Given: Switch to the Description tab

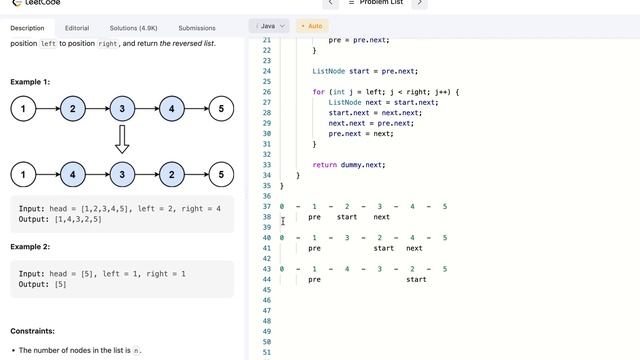Looking at the screenshot, I should pyautogui.click(x=27, y=28).
